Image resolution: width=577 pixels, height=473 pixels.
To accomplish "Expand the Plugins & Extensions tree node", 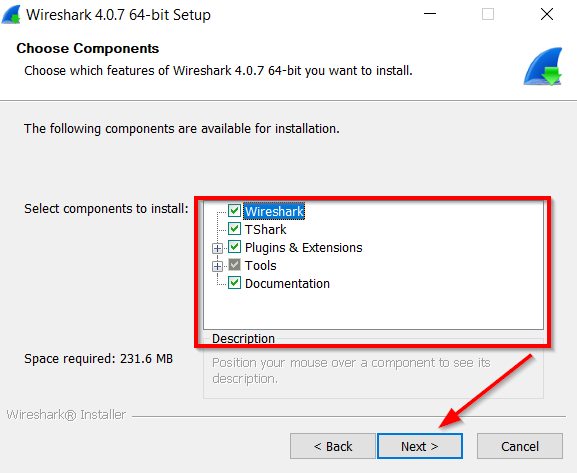I will 217,248.
